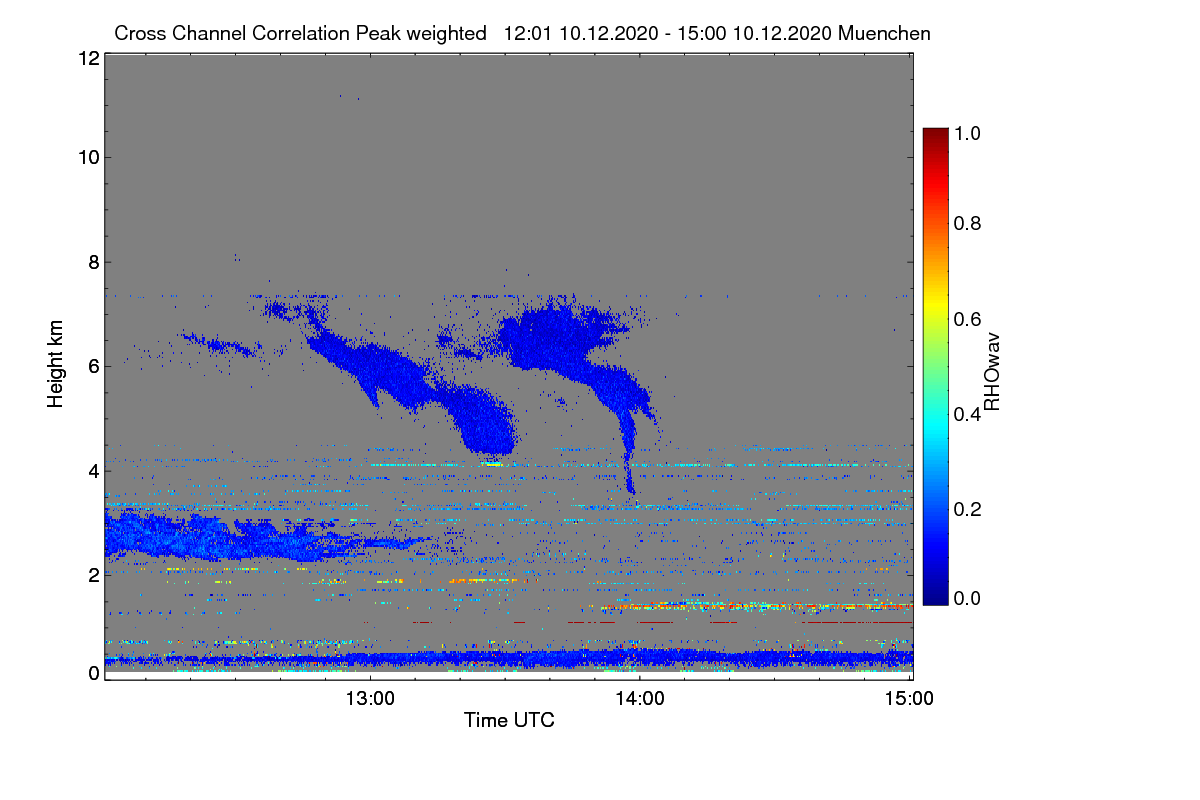Click the height tick label 10
The height and width of the screenshot is (800, 1200).
(x=87, y=157)
